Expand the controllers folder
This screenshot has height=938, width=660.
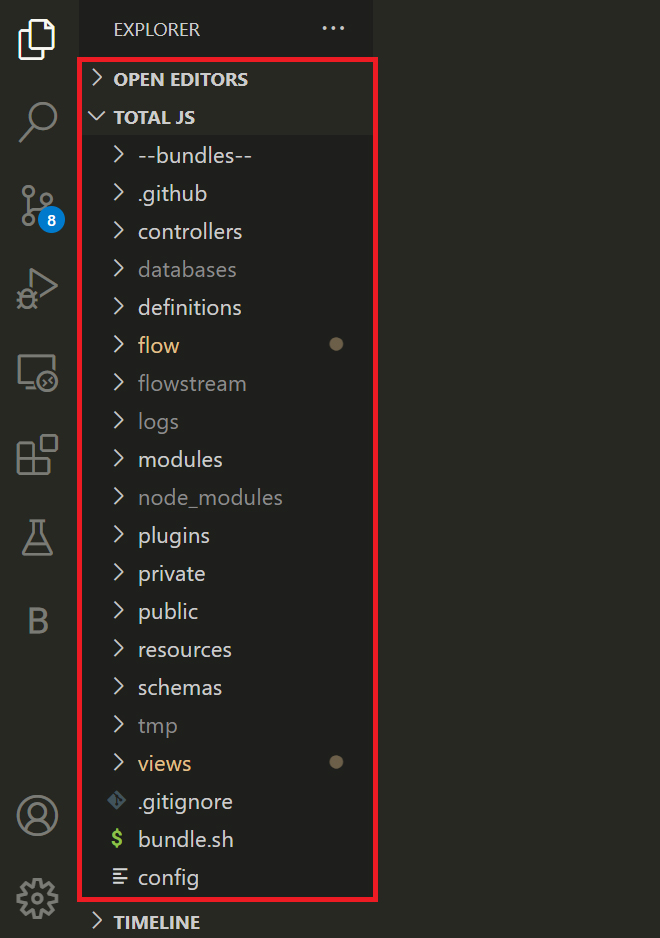[x=190, y=231]
